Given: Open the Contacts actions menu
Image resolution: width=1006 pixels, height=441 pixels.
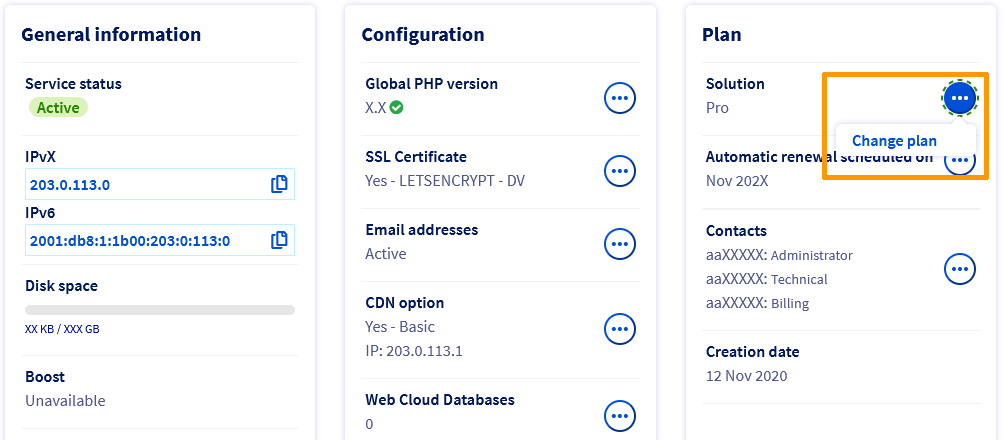Looking at the screenshot, I should [960, 268].
